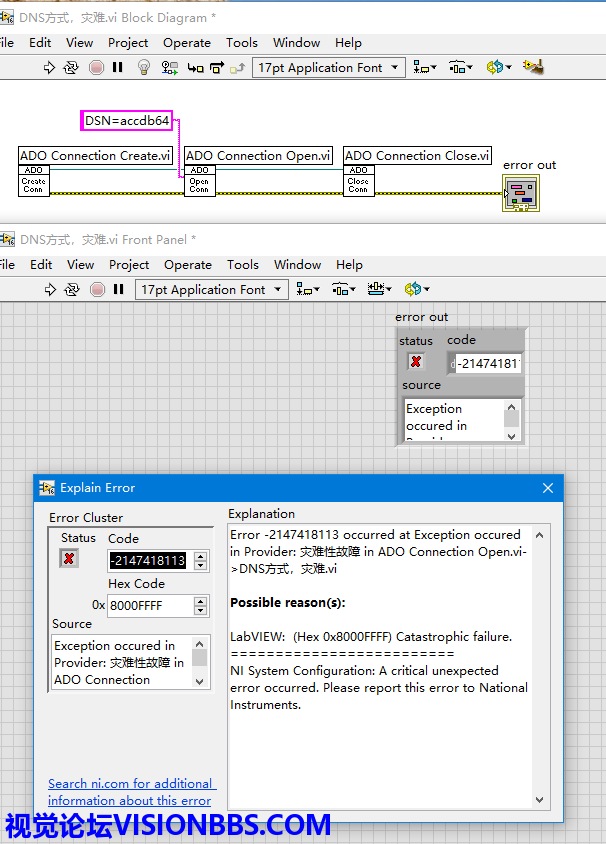Click Step Into icon in Block Diagram
The width and height of the screenshot is (606, 844).
click(x=195, y=68)
